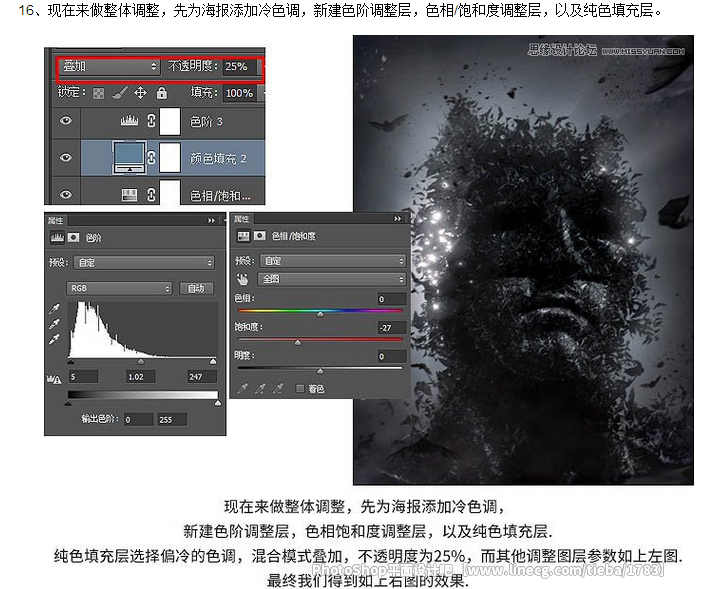
Task: Toggle lock all padlock icon
Action: (161, 93)
